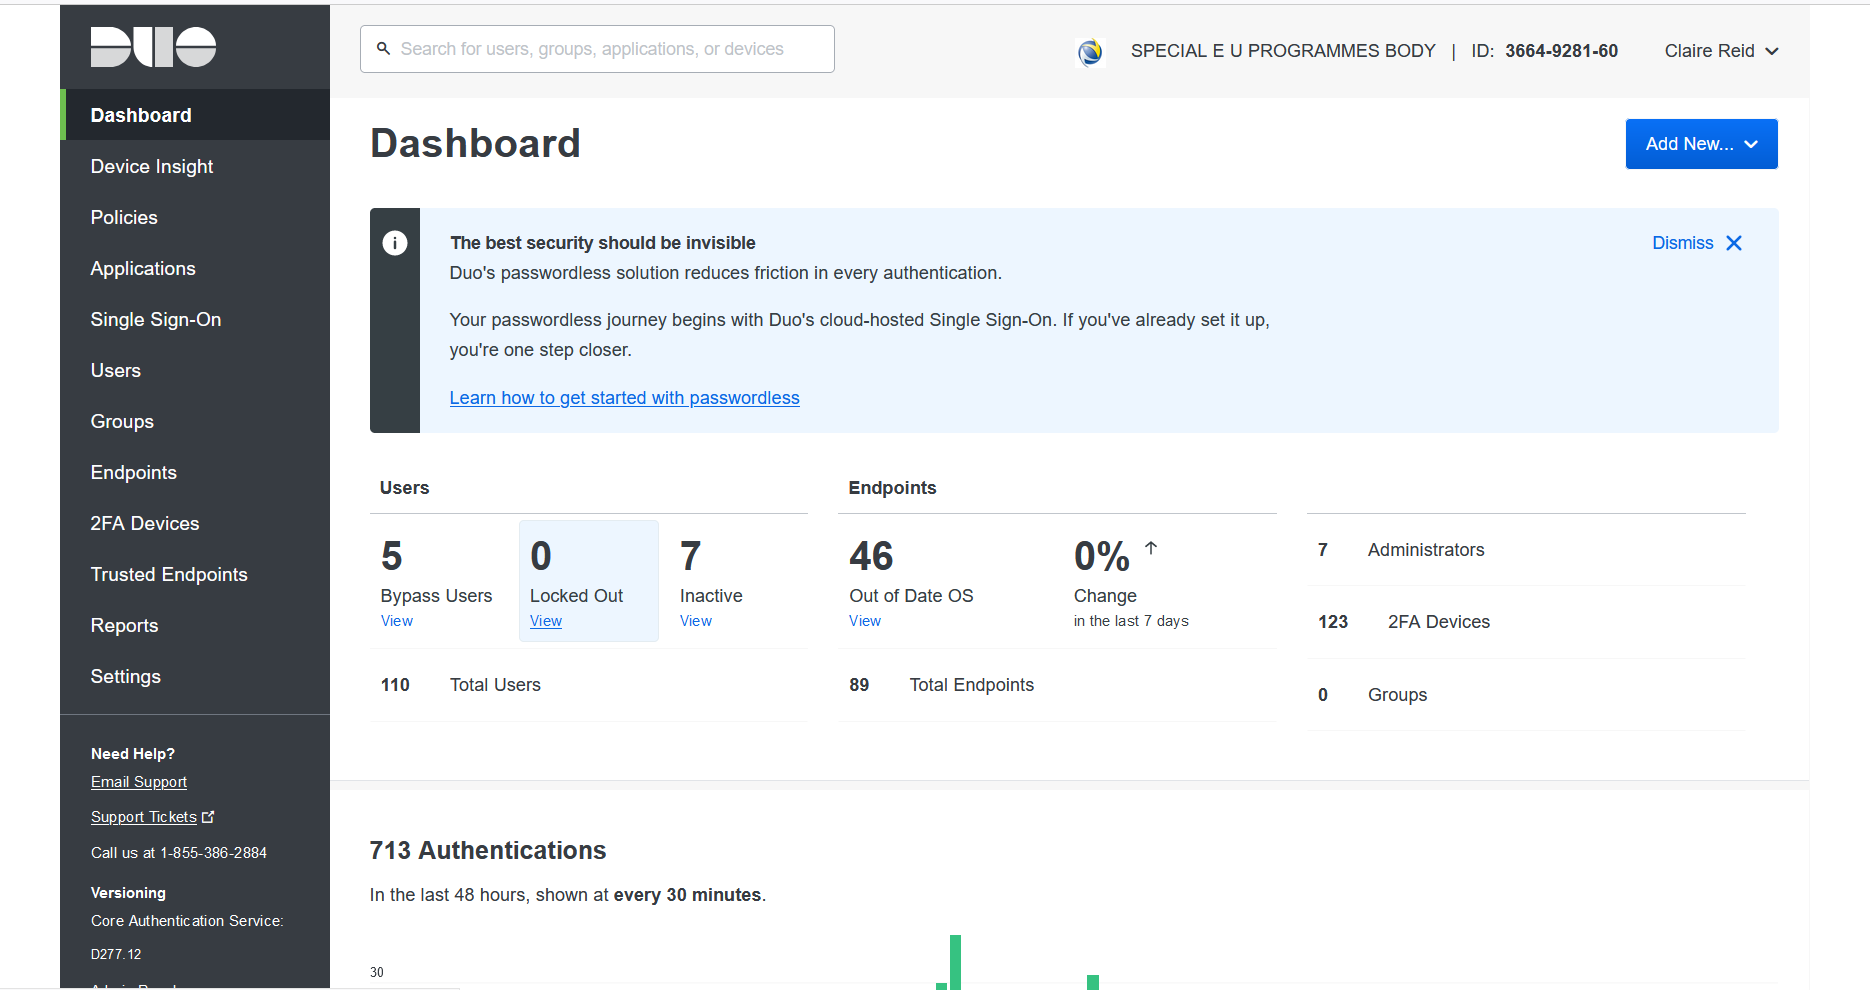The height and width of the screenshot is (990, 1870).
Task: Open Reports in the sidebar
Action: [195, 625]
